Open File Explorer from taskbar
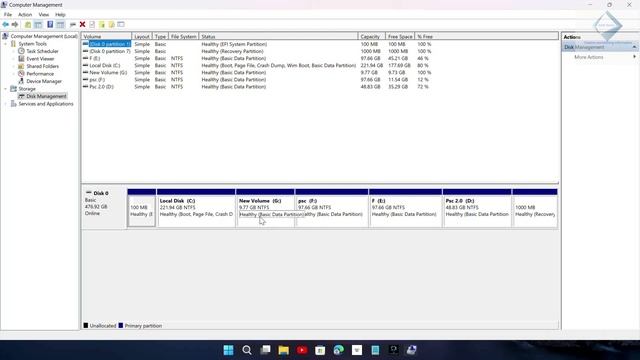640x360 pixels. pos(284,350)
